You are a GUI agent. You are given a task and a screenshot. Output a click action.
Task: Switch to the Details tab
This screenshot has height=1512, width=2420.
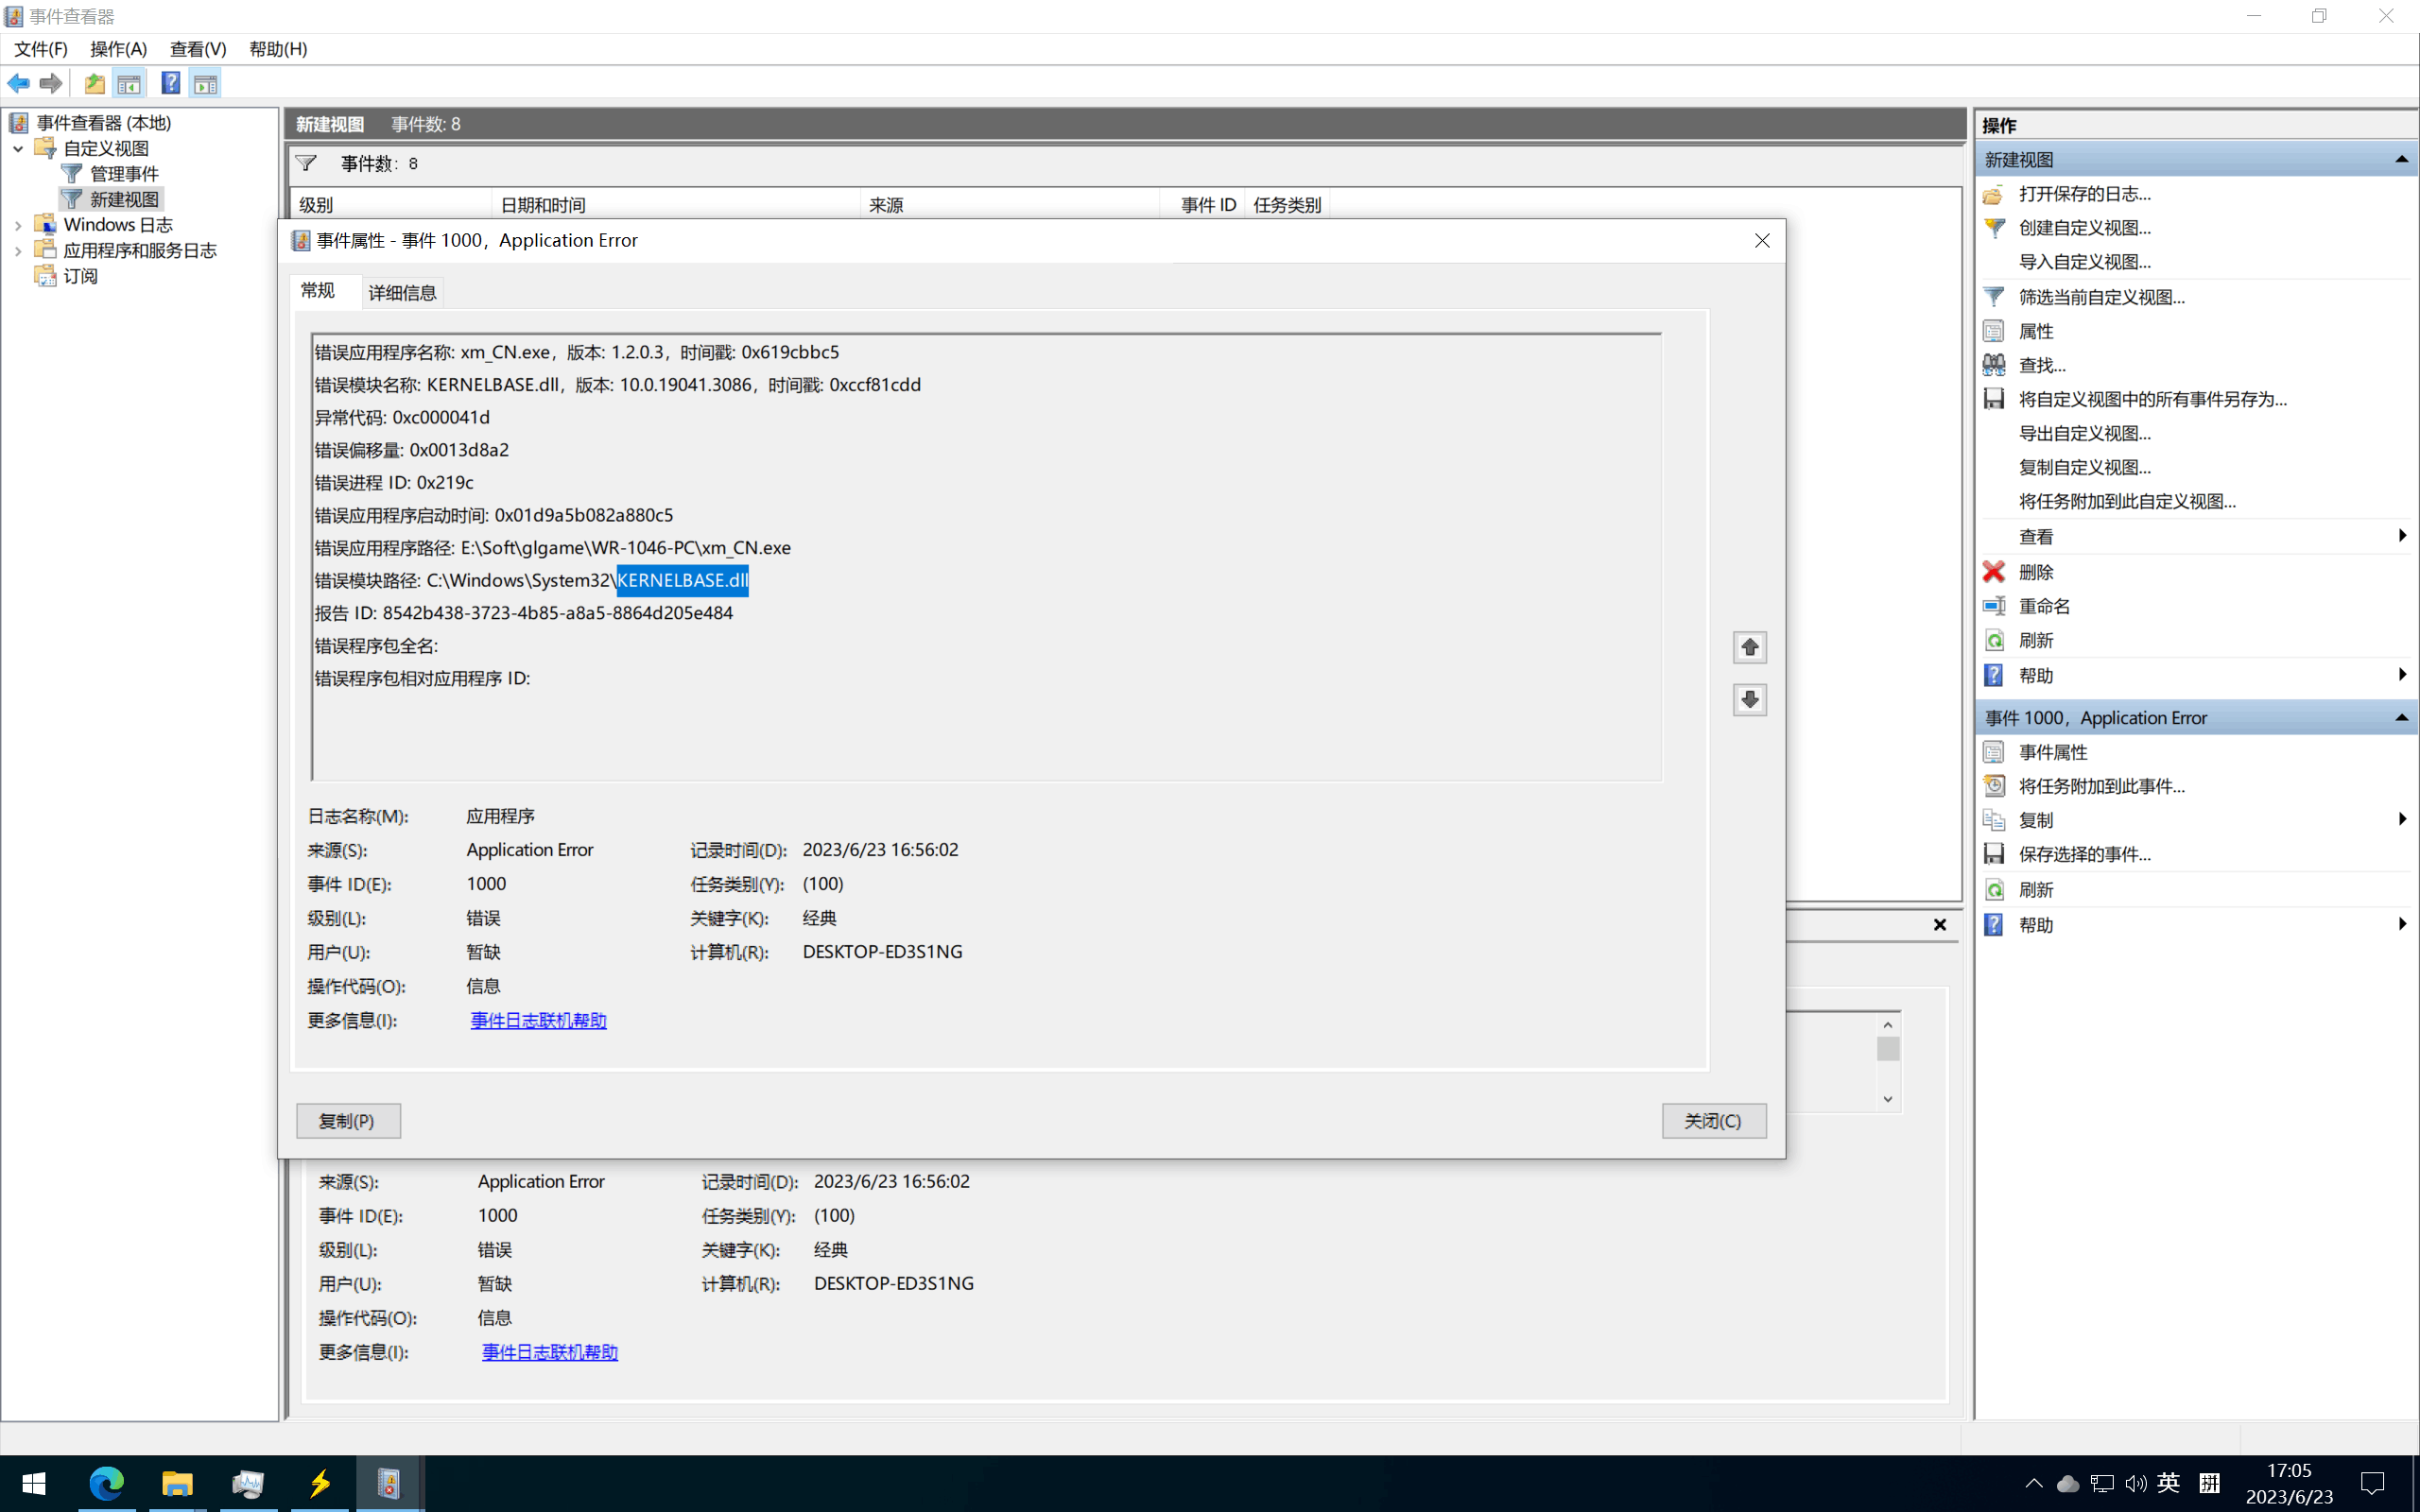[x=402, y=293]
